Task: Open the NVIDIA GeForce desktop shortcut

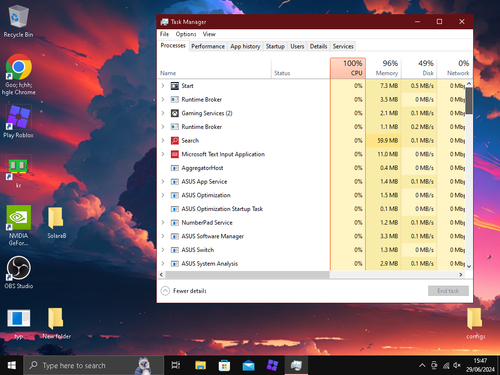Action: point(18,226)
